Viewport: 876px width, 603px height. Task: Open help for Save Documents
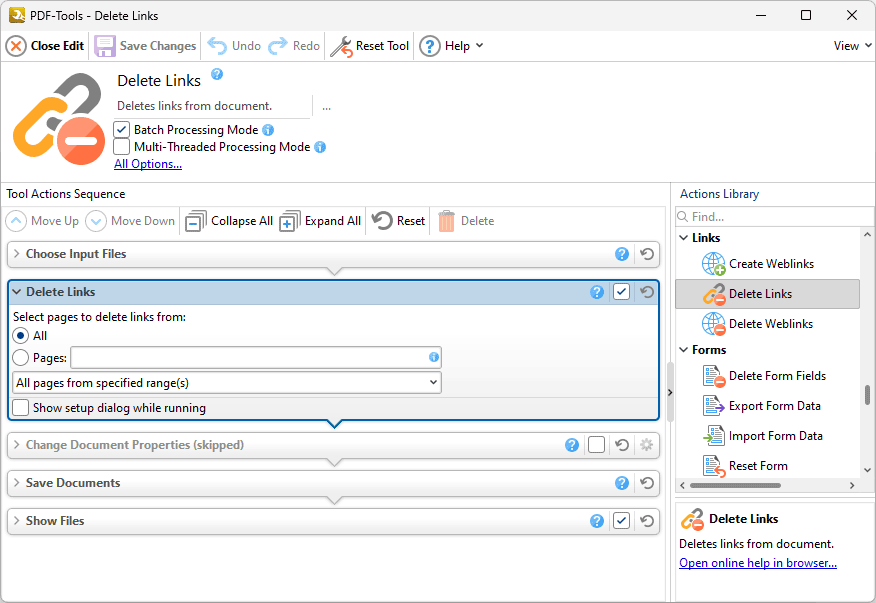click(x=622, y=483)
